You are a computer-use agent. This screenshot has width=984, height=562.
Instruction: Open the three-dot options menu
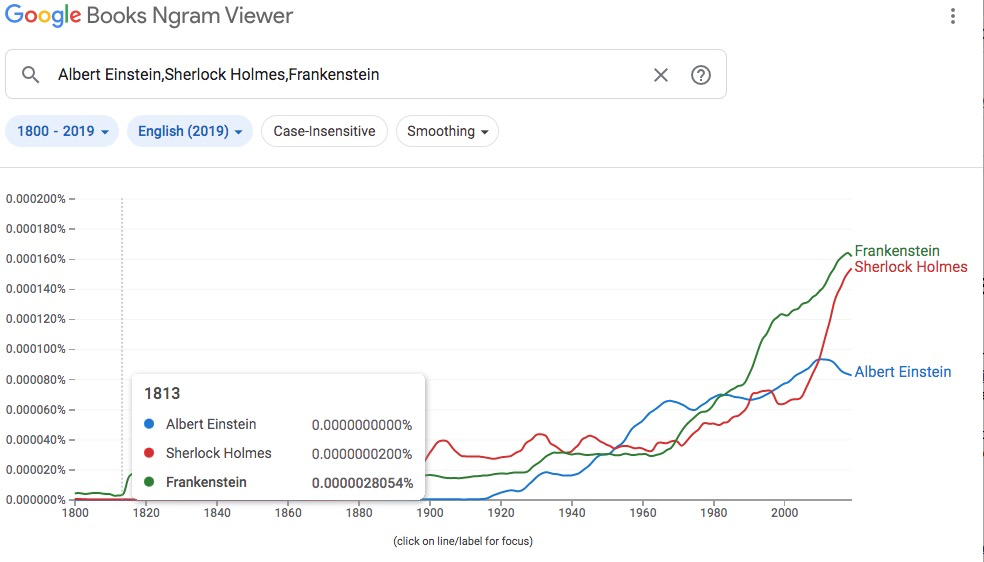tap(953, 17)
